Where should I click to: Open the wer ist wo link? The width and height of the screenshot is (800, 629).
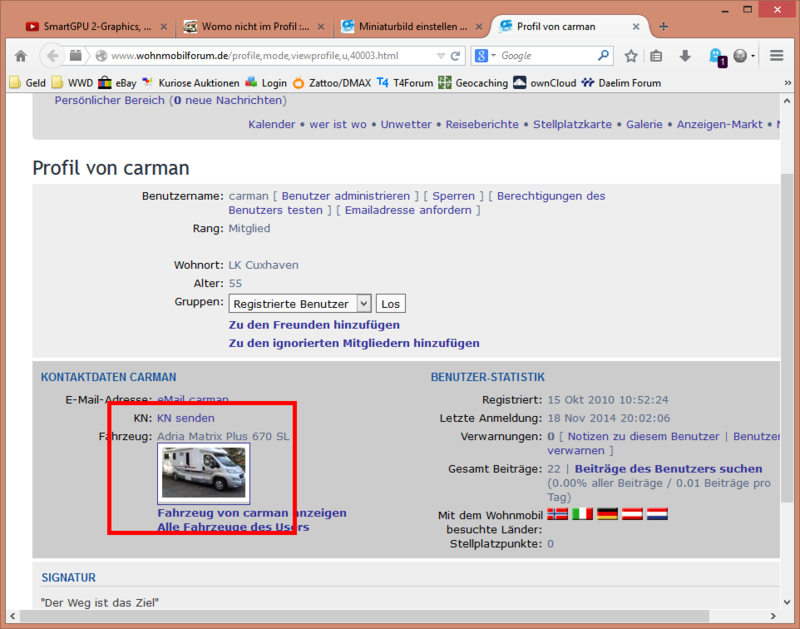[338, 124]
